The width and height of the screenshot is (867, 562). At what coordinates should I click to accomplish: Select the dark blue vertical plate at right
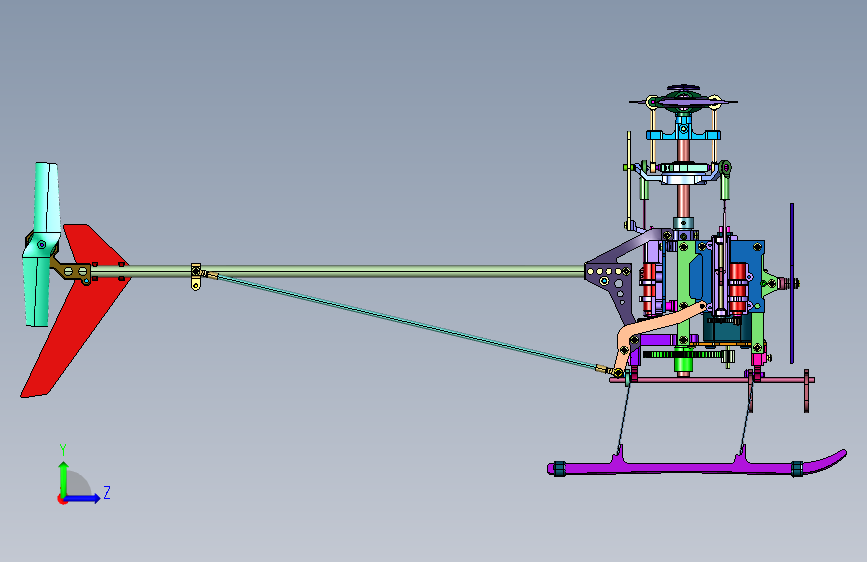(x=792, y=283)
